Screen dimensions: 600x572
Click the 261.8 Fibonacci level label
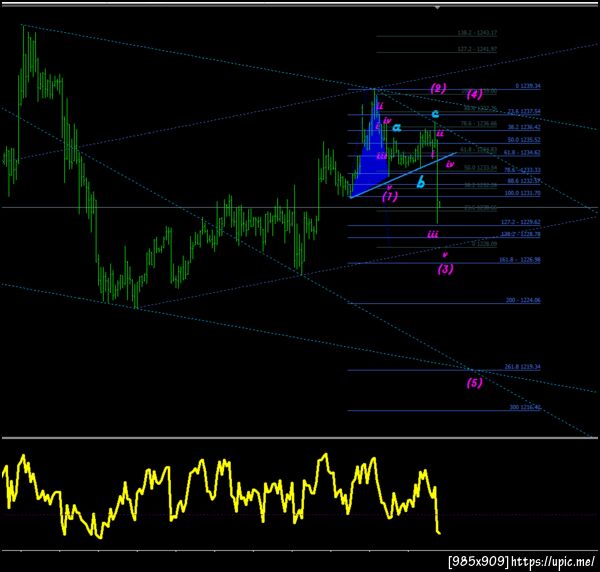pos(522,367)
